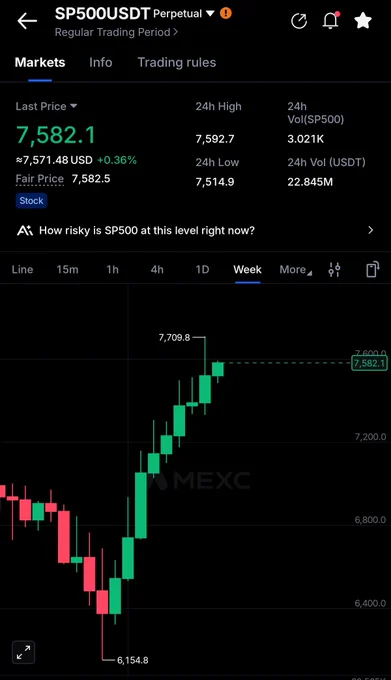Open Regular Trading Period details
391x680 pixels.
click(116, 33)
